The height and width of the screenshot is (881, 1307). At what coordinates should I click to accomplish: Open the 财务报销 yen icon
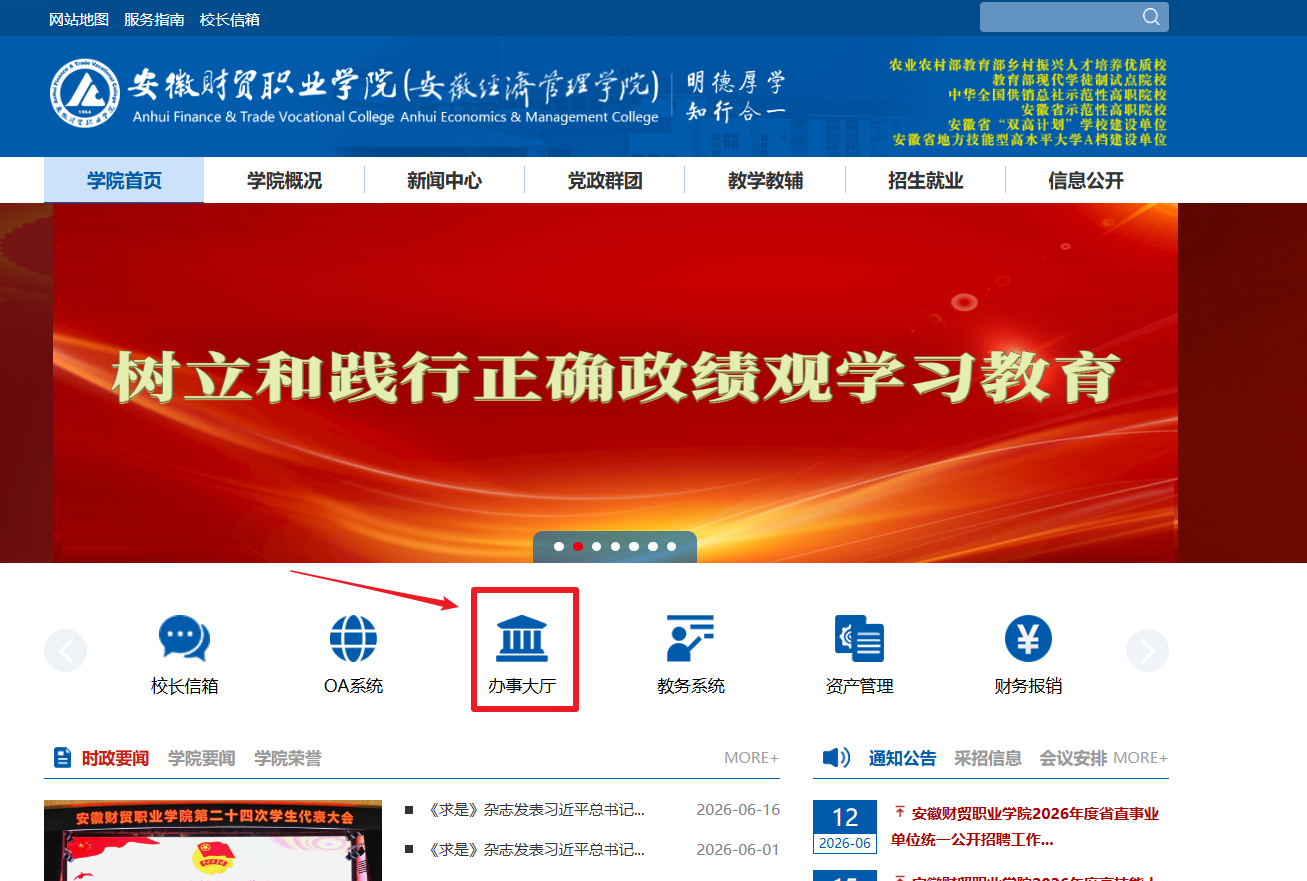1028,638
